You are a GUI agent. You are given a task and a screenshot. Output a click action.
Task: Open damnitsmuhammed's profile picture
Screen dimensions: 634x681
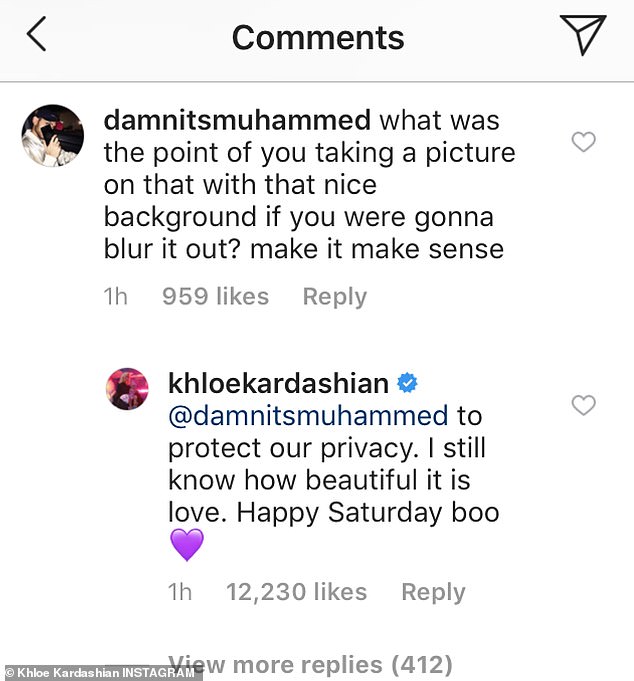(52, 135)
